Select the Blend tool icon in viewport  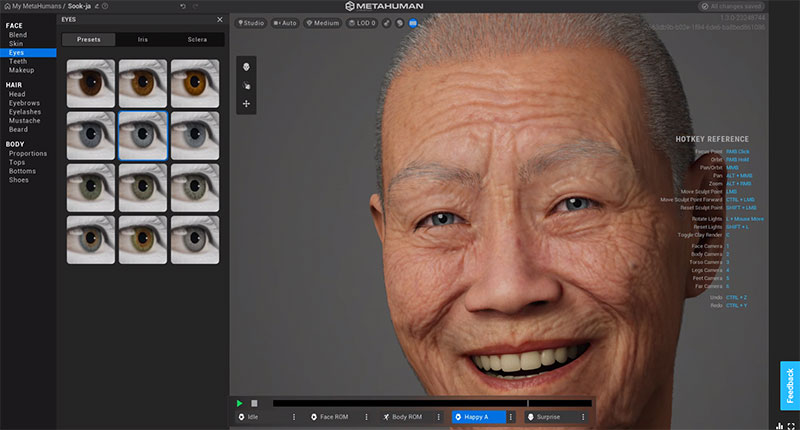(246, 67)
